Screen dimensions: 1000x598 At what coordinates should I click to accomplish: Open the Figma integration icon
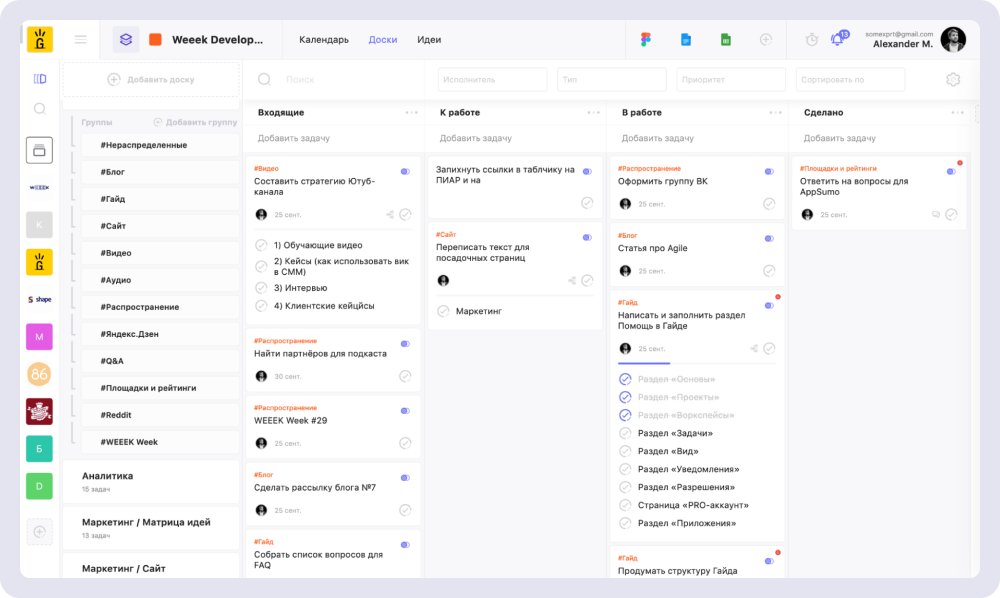pos(646,40)
